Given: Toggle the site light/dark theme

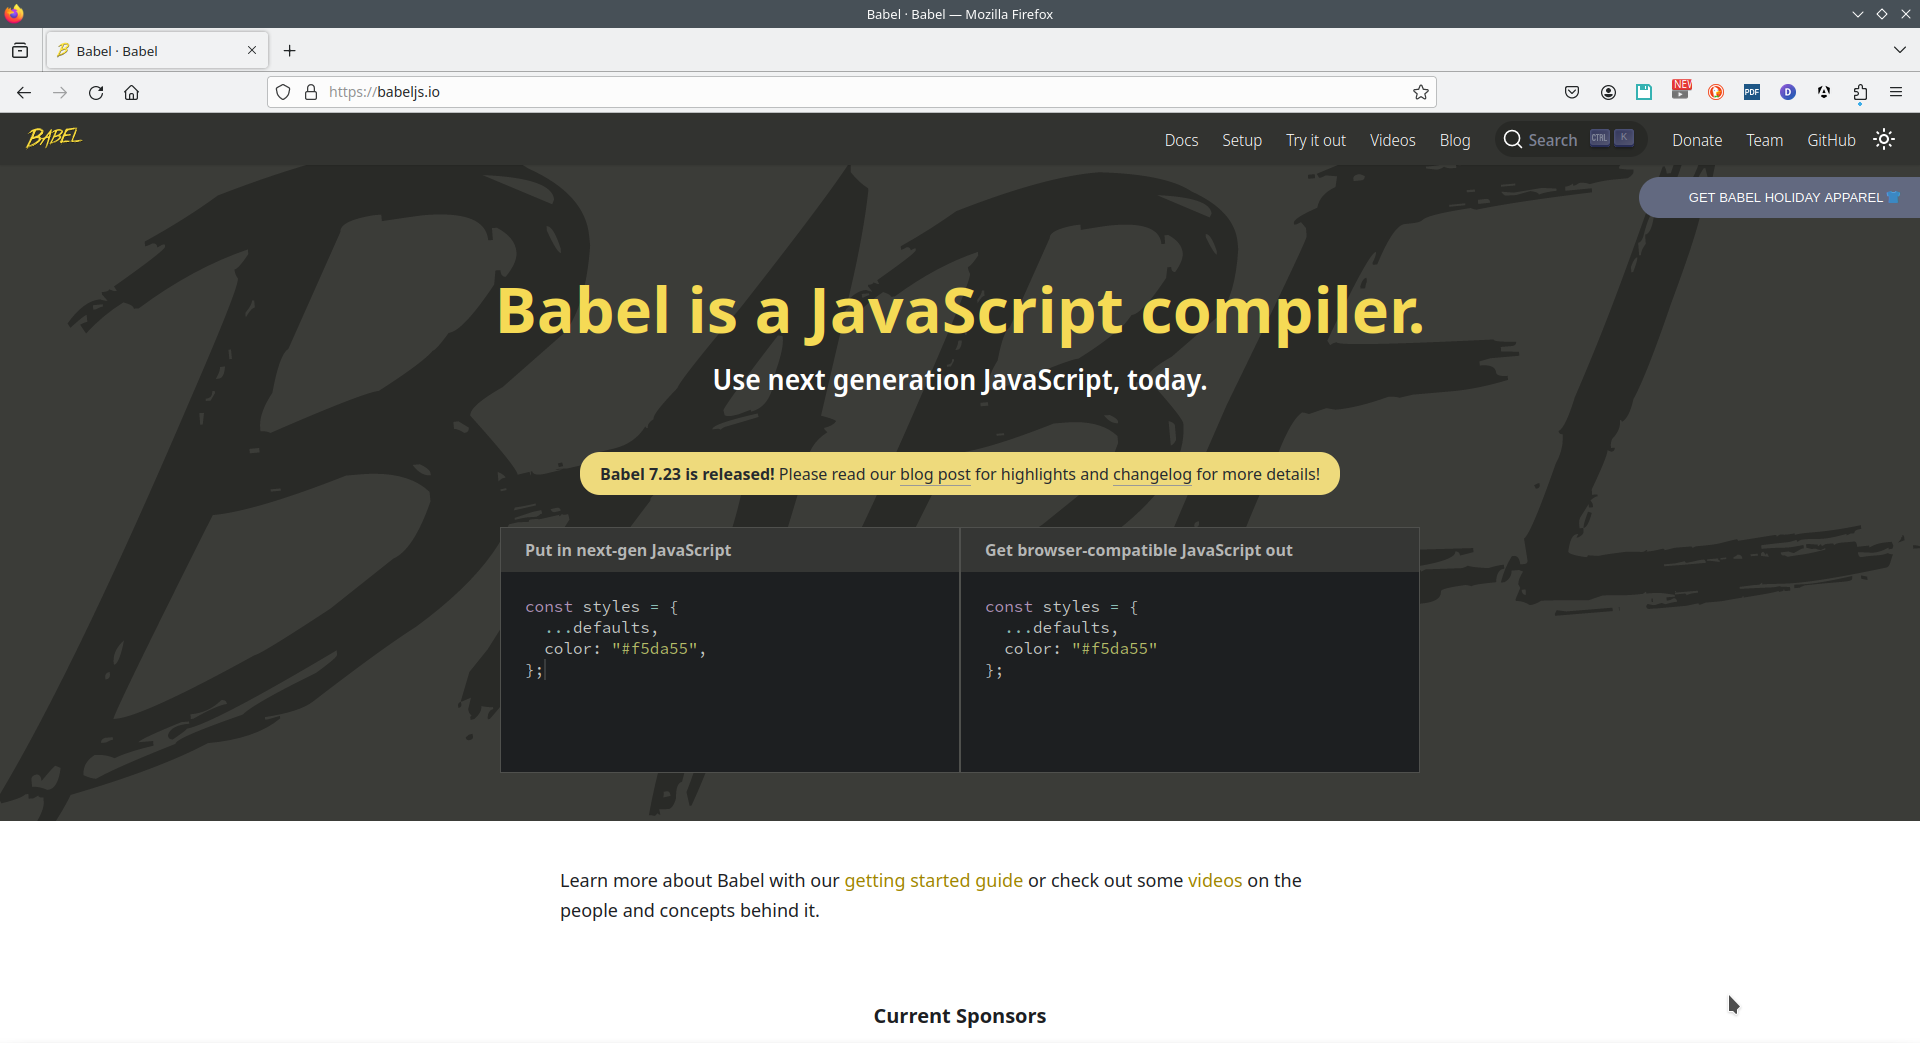Looking at the screenshot, I should point(1884,139).
